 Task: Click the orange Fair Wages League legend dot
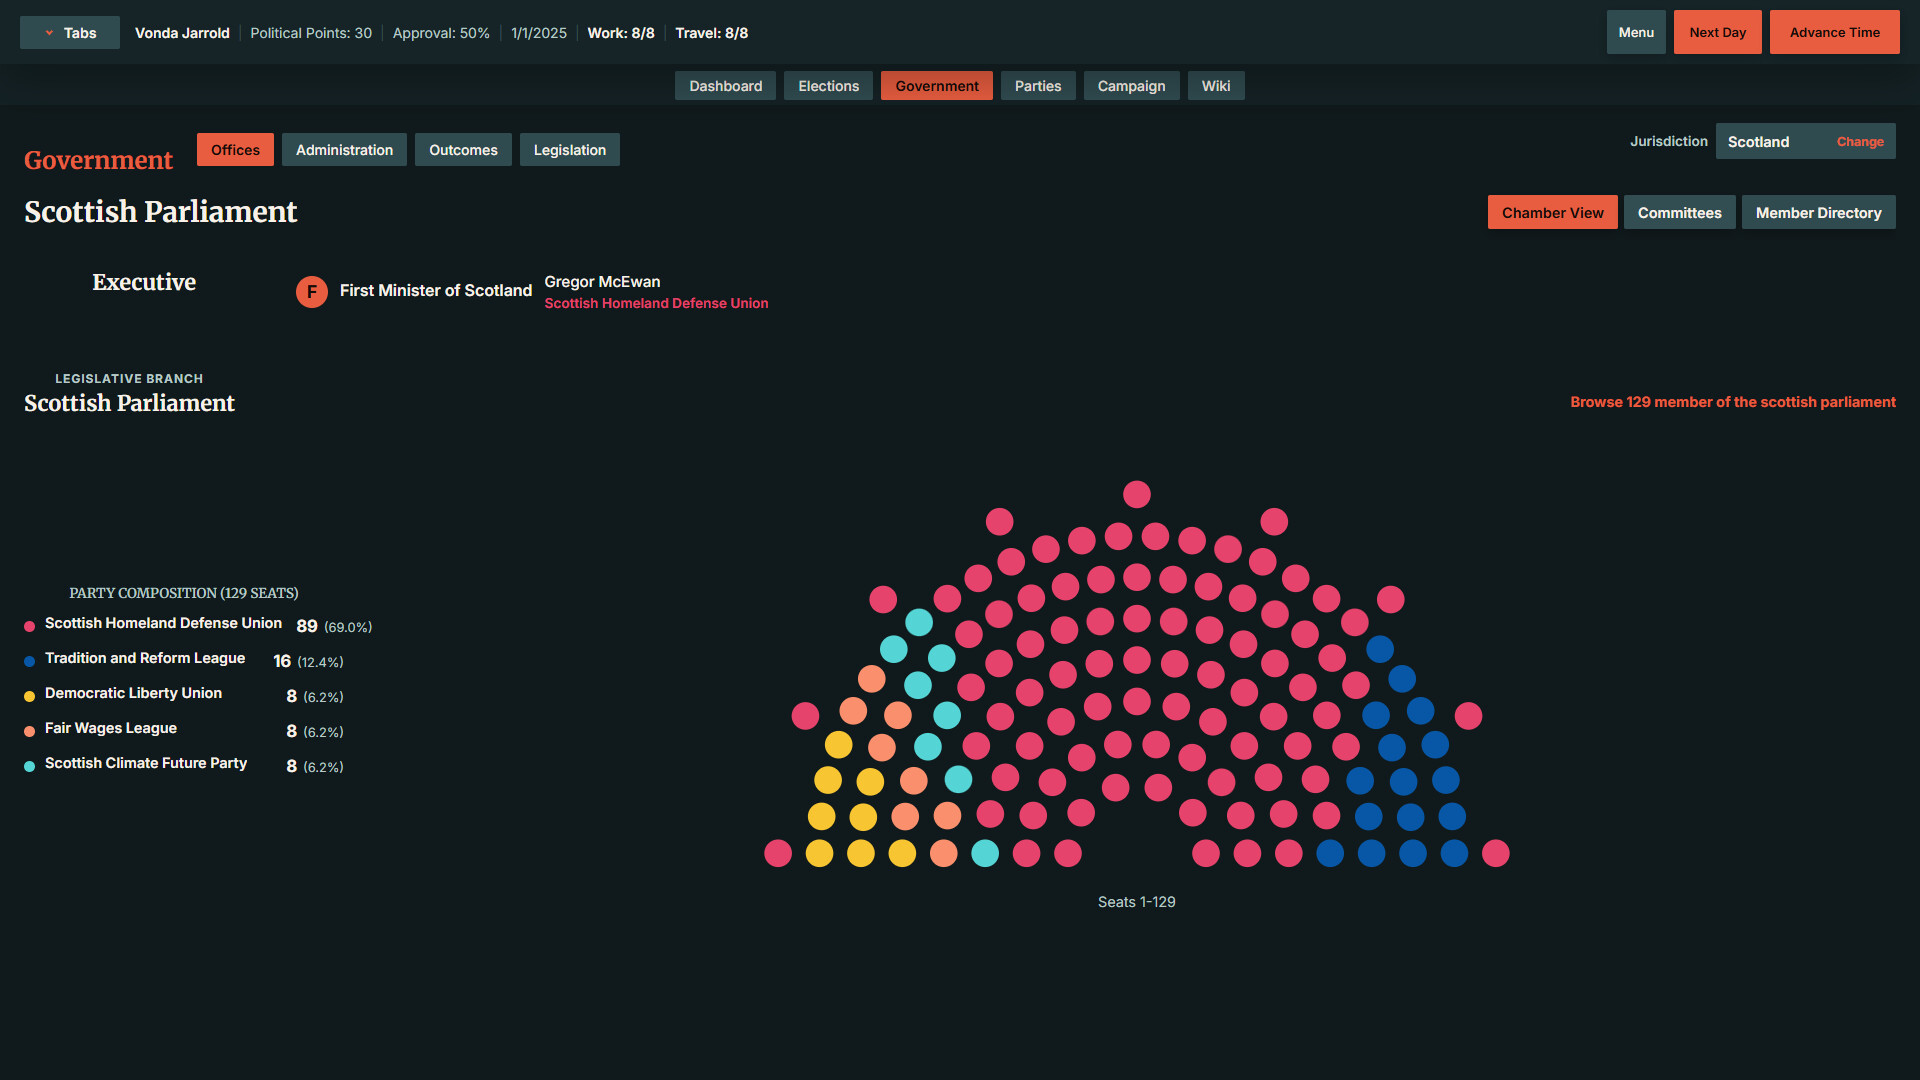pyautogui.click(x=30, y=731)
